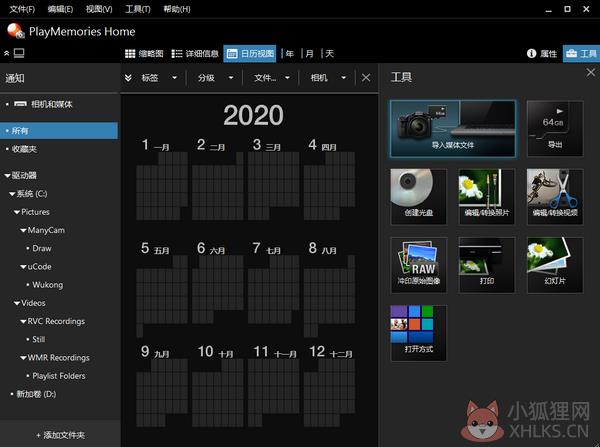Screen dimensions: 600x447
Task: Select the 10 十月 October calendar block
Action: pyautogui.click(x=218, y=385)
